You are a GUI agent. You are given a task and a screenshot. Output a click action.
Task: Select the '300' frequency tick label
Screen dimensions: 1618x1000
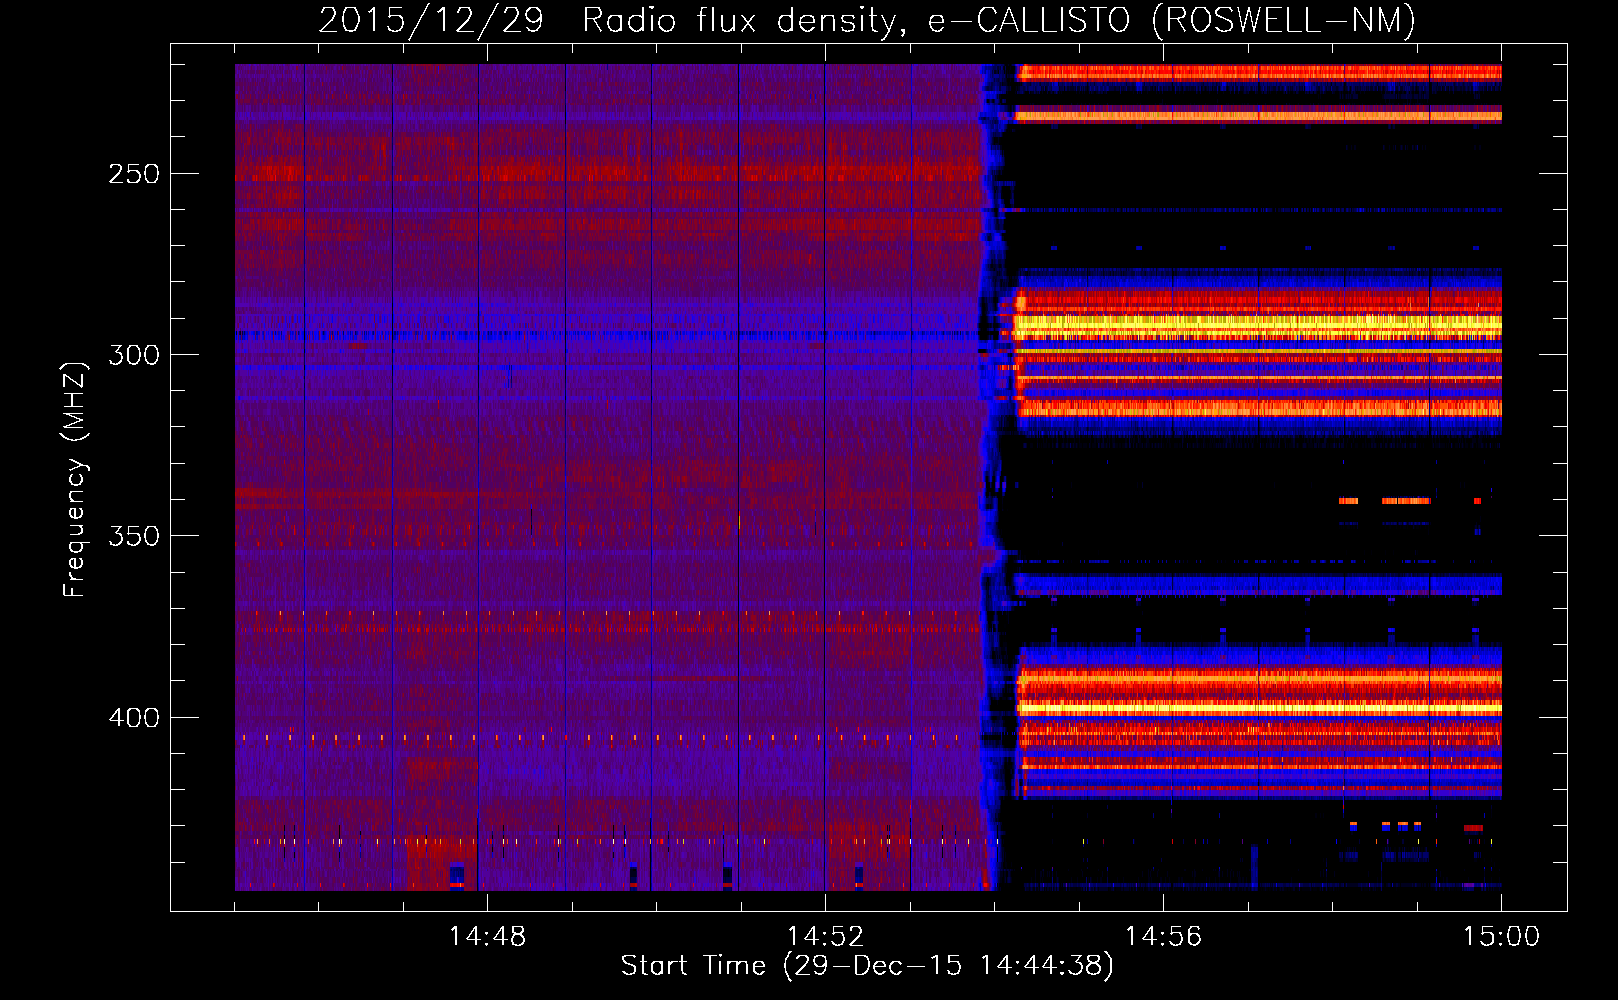[x=134, y=355]
